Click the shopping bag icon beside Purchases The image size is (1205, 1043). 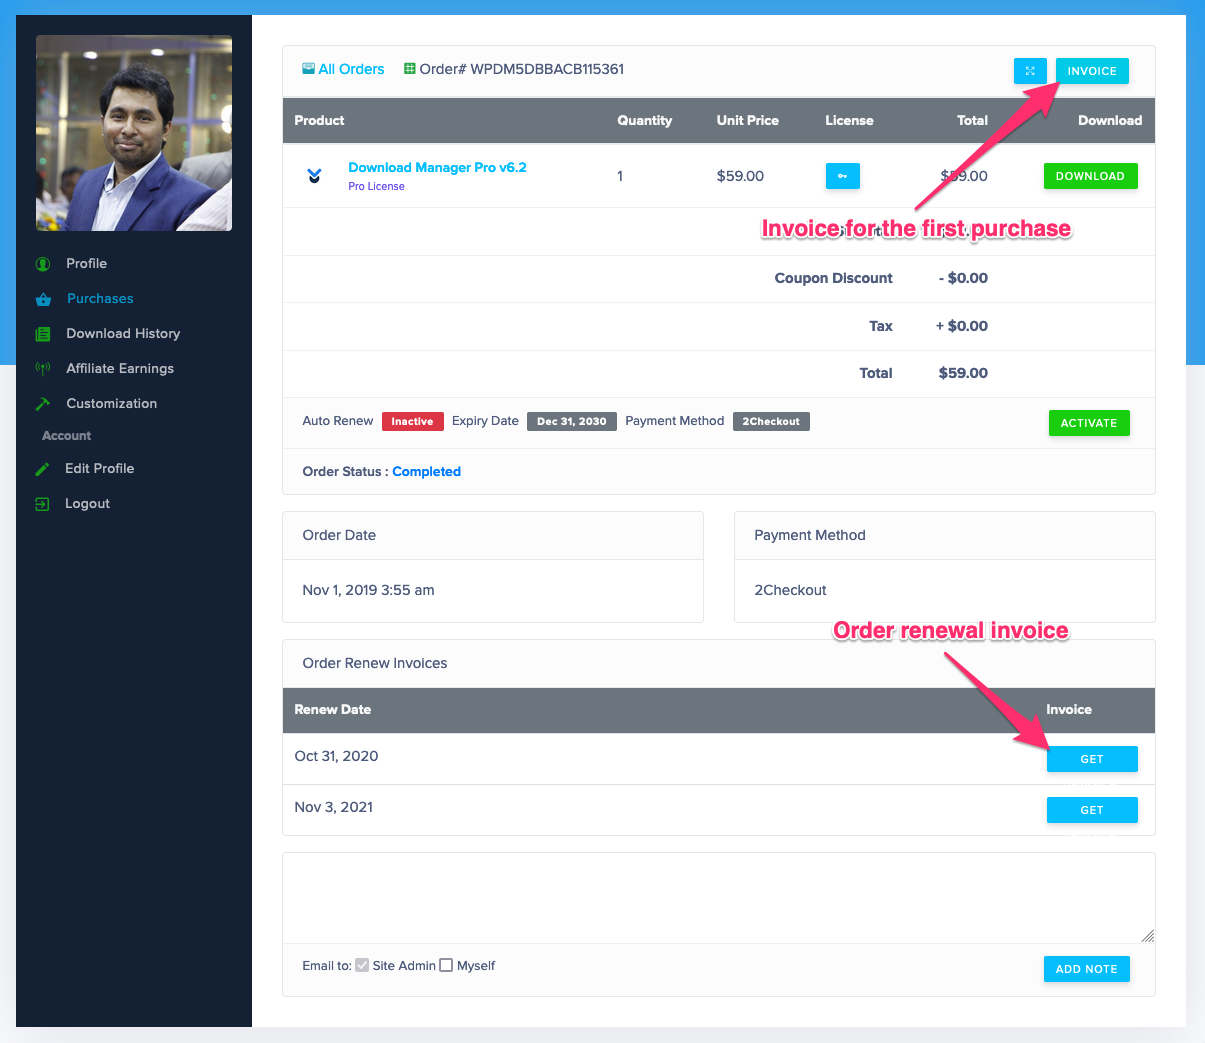[x=41, y=298]
